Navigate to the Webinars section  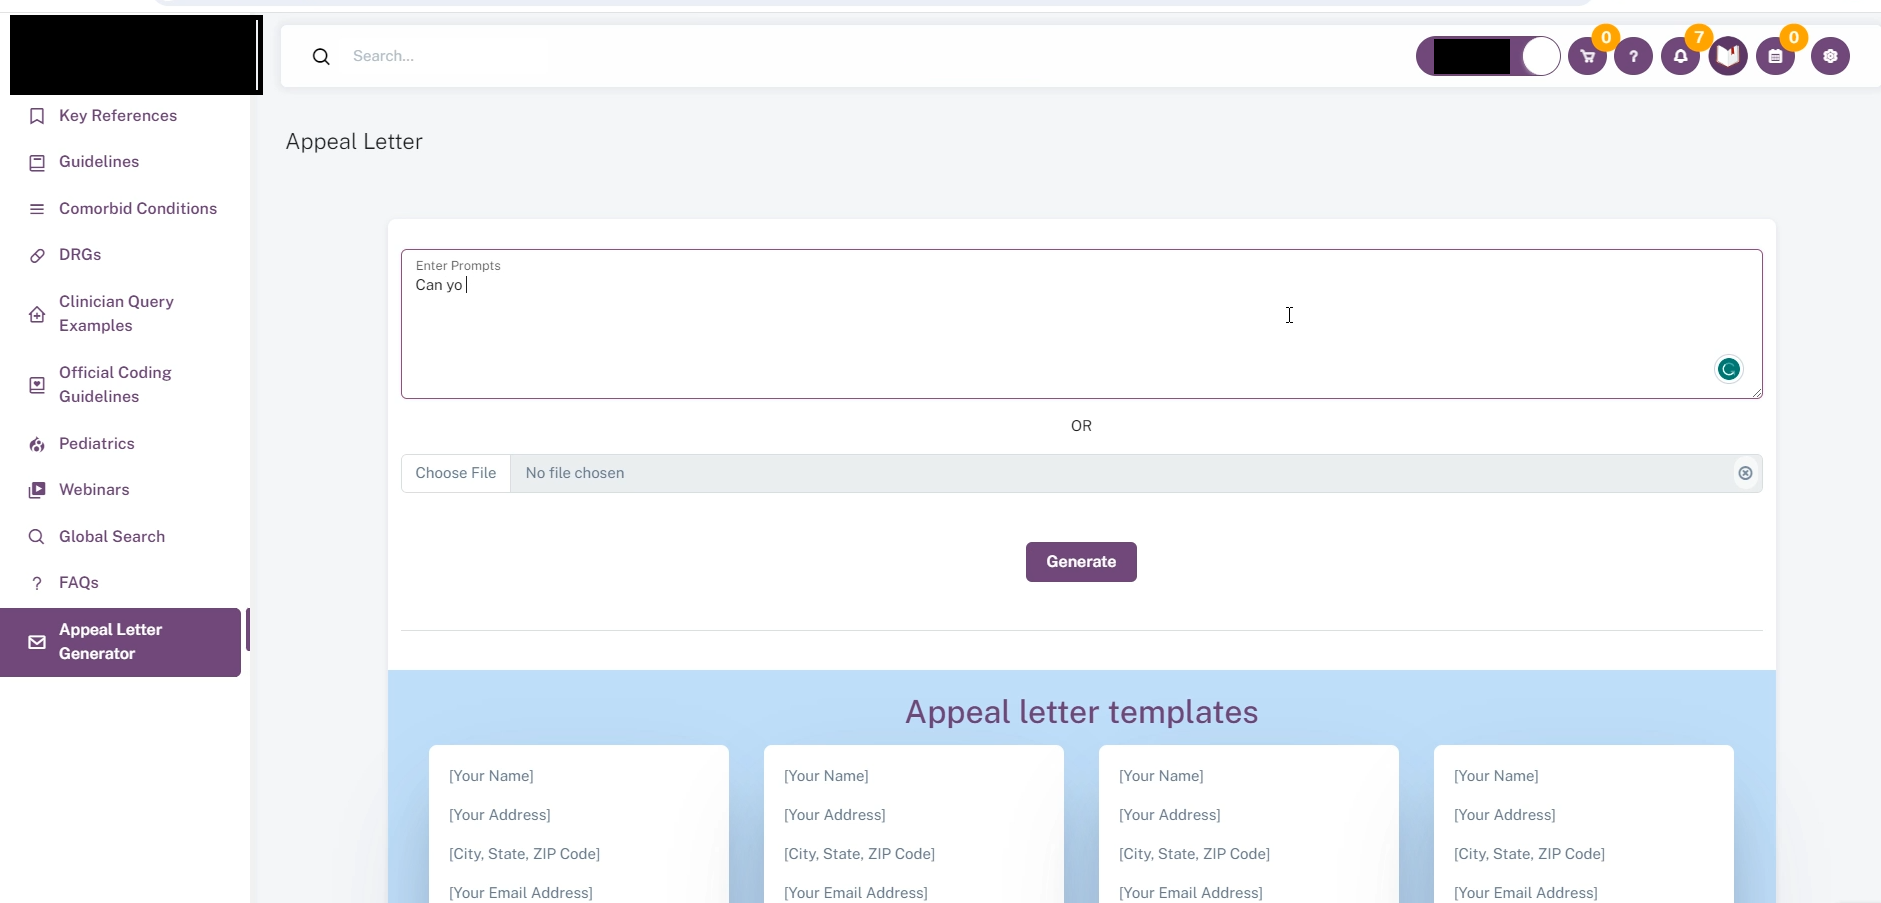click(94, 490)
